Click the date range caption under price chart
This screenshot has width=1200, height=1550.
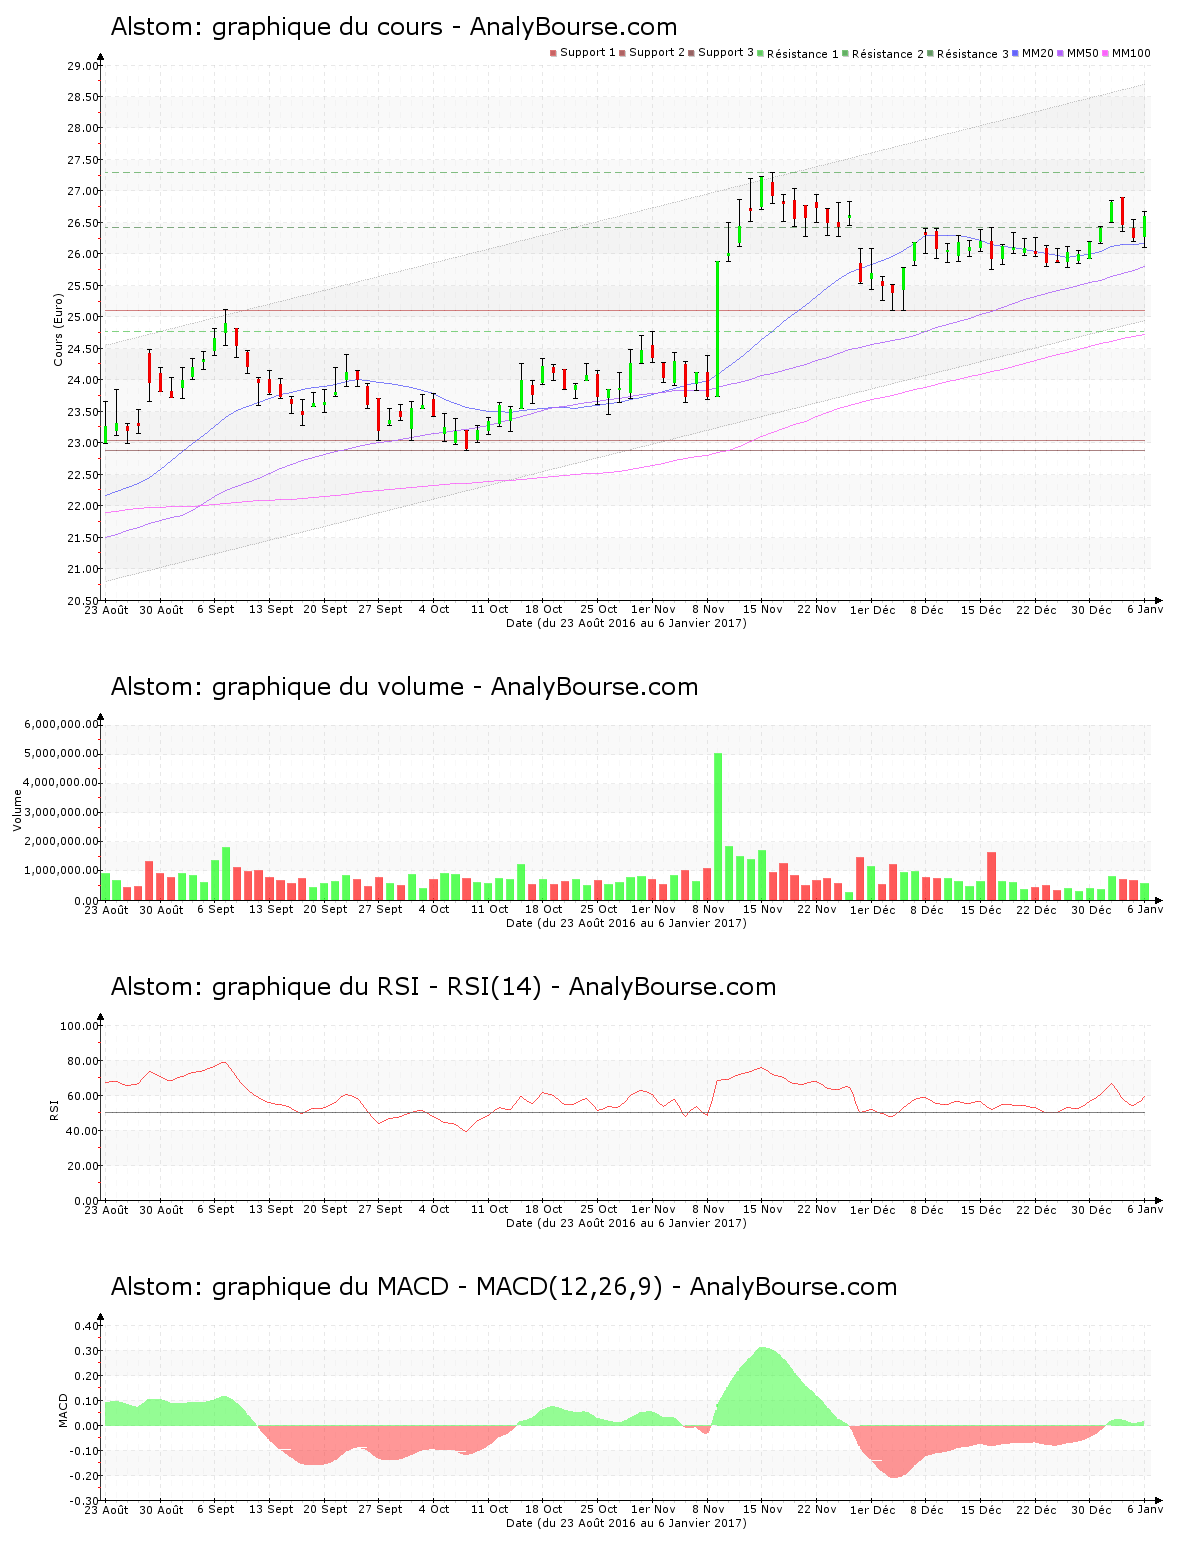pos(626,623)
